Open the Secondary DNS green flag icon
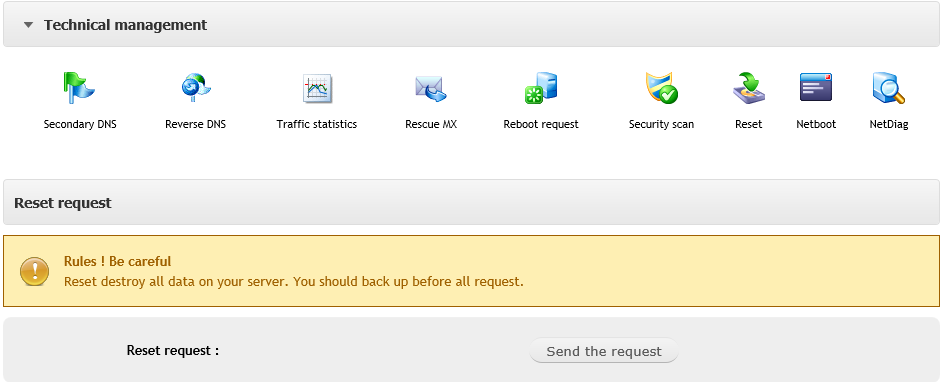Screen dimensions: 944x382 (79, 88)
